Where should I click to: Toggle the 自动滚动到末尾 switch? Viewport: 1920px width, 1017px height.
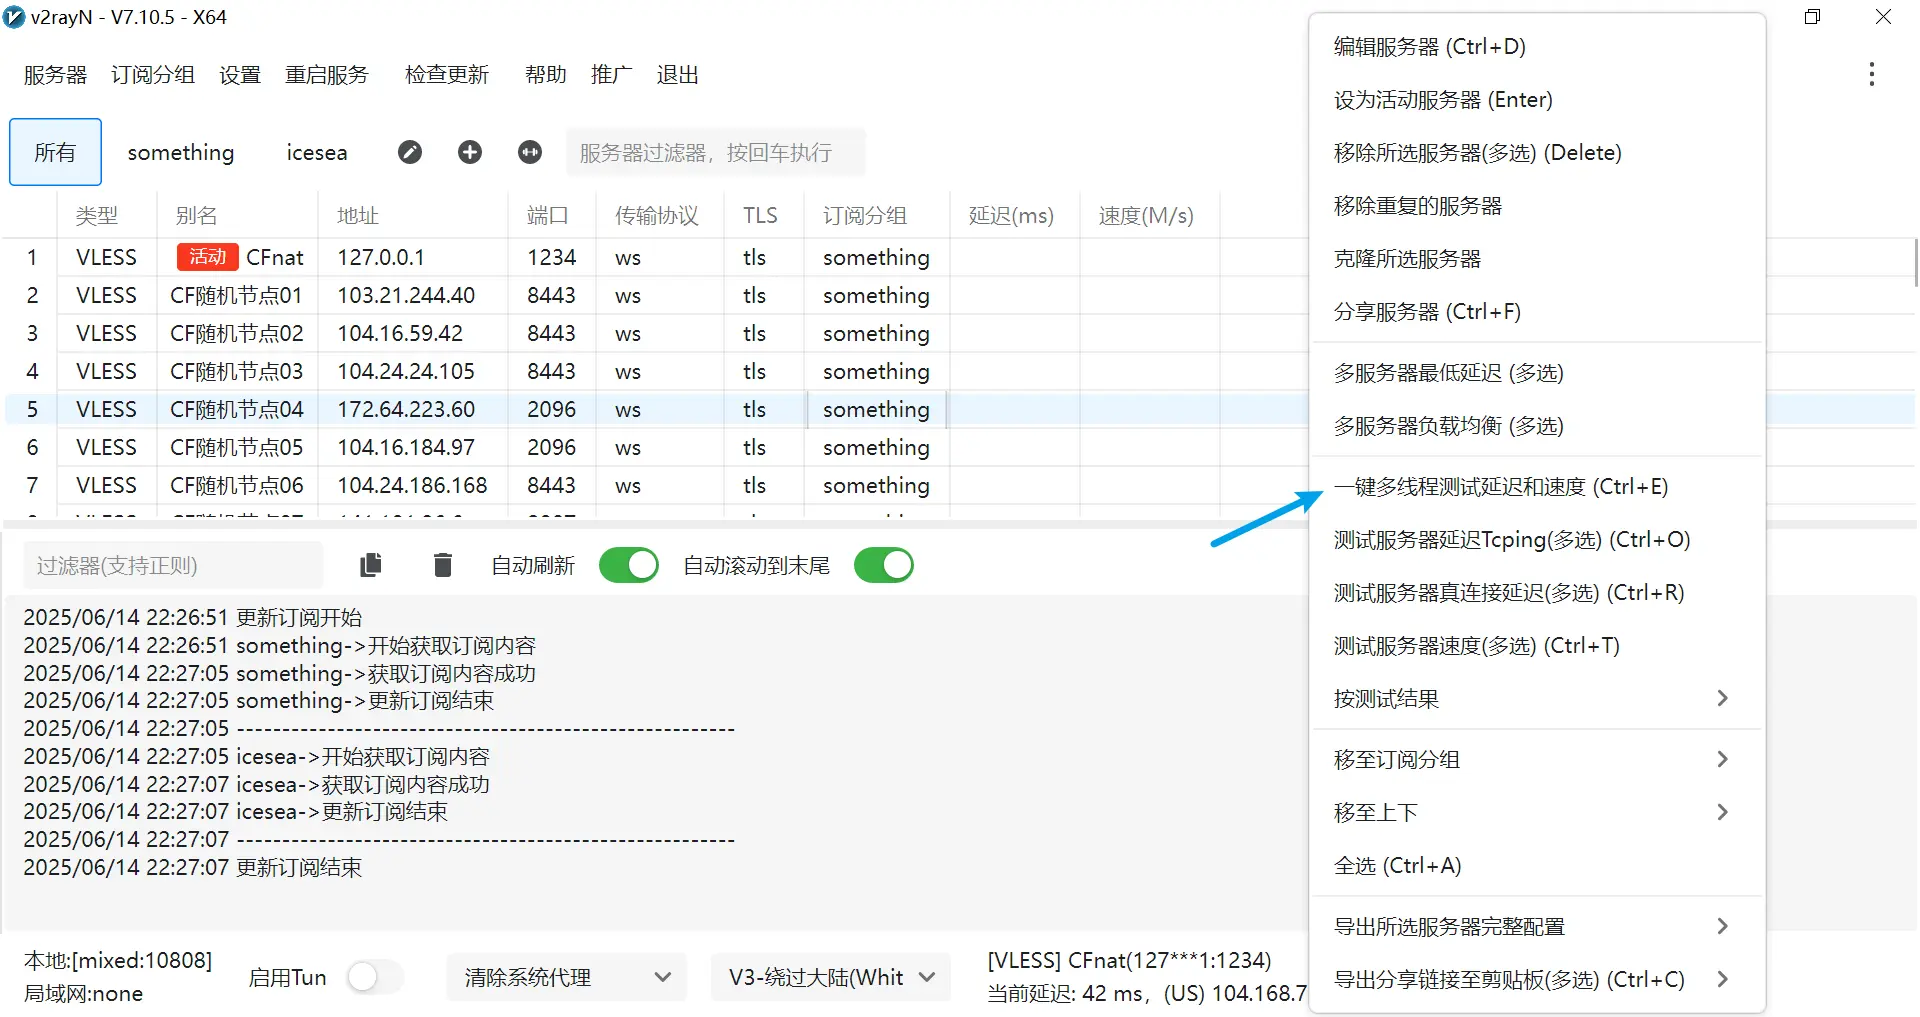pos(884,565)
